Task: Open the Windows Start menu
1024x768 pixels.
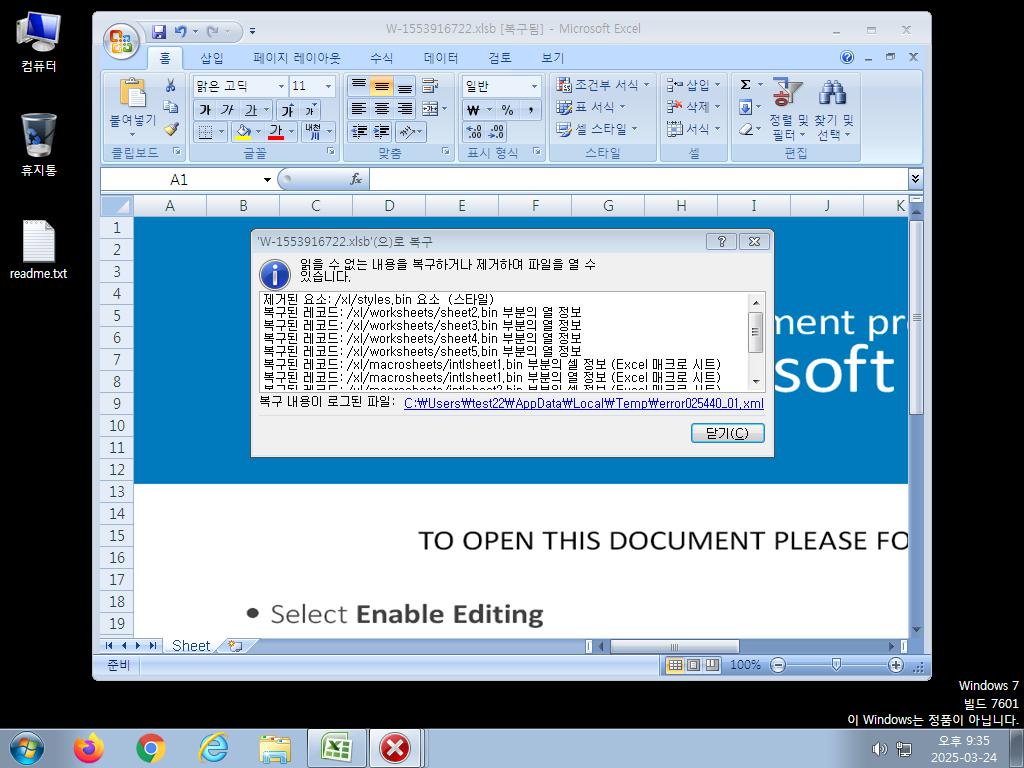Action: point(27,748)
